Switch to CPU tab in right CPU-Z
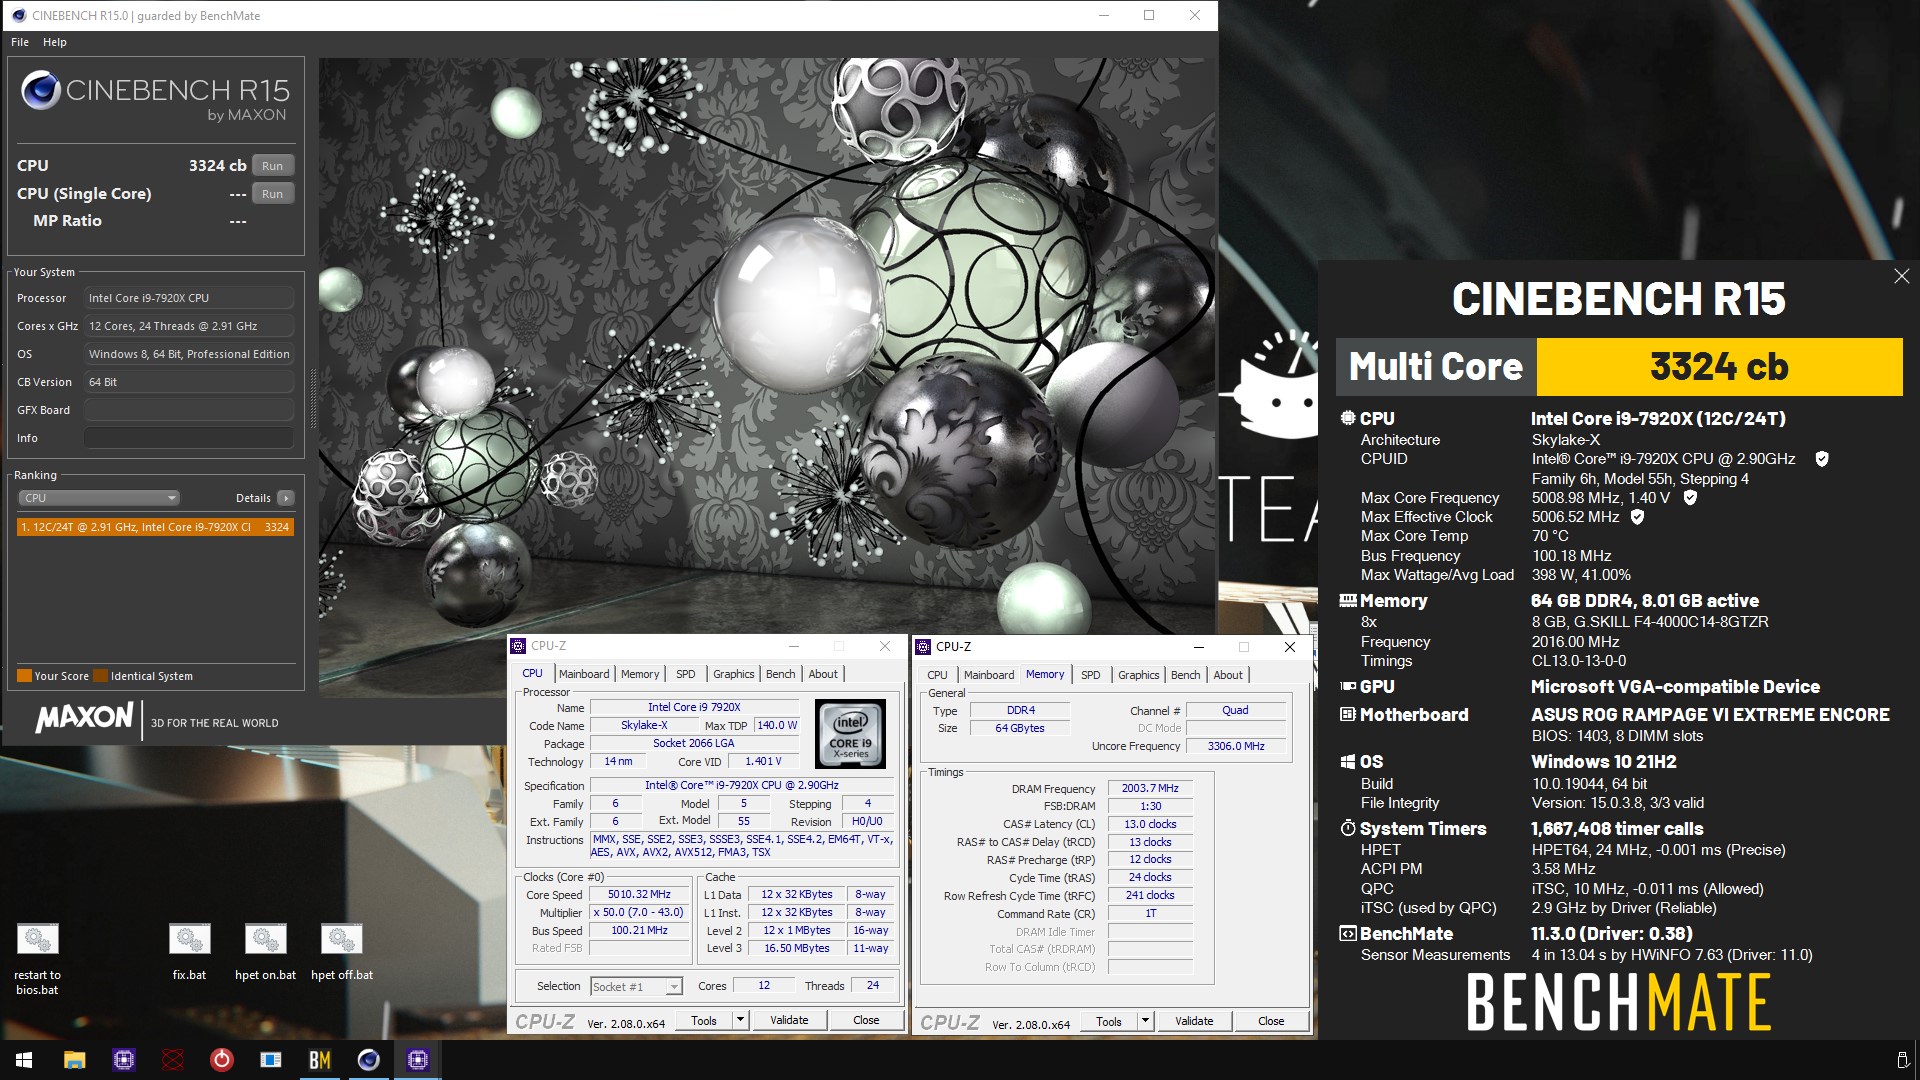This screenshot has width=1920, height=1080. [x=937, y=675]
